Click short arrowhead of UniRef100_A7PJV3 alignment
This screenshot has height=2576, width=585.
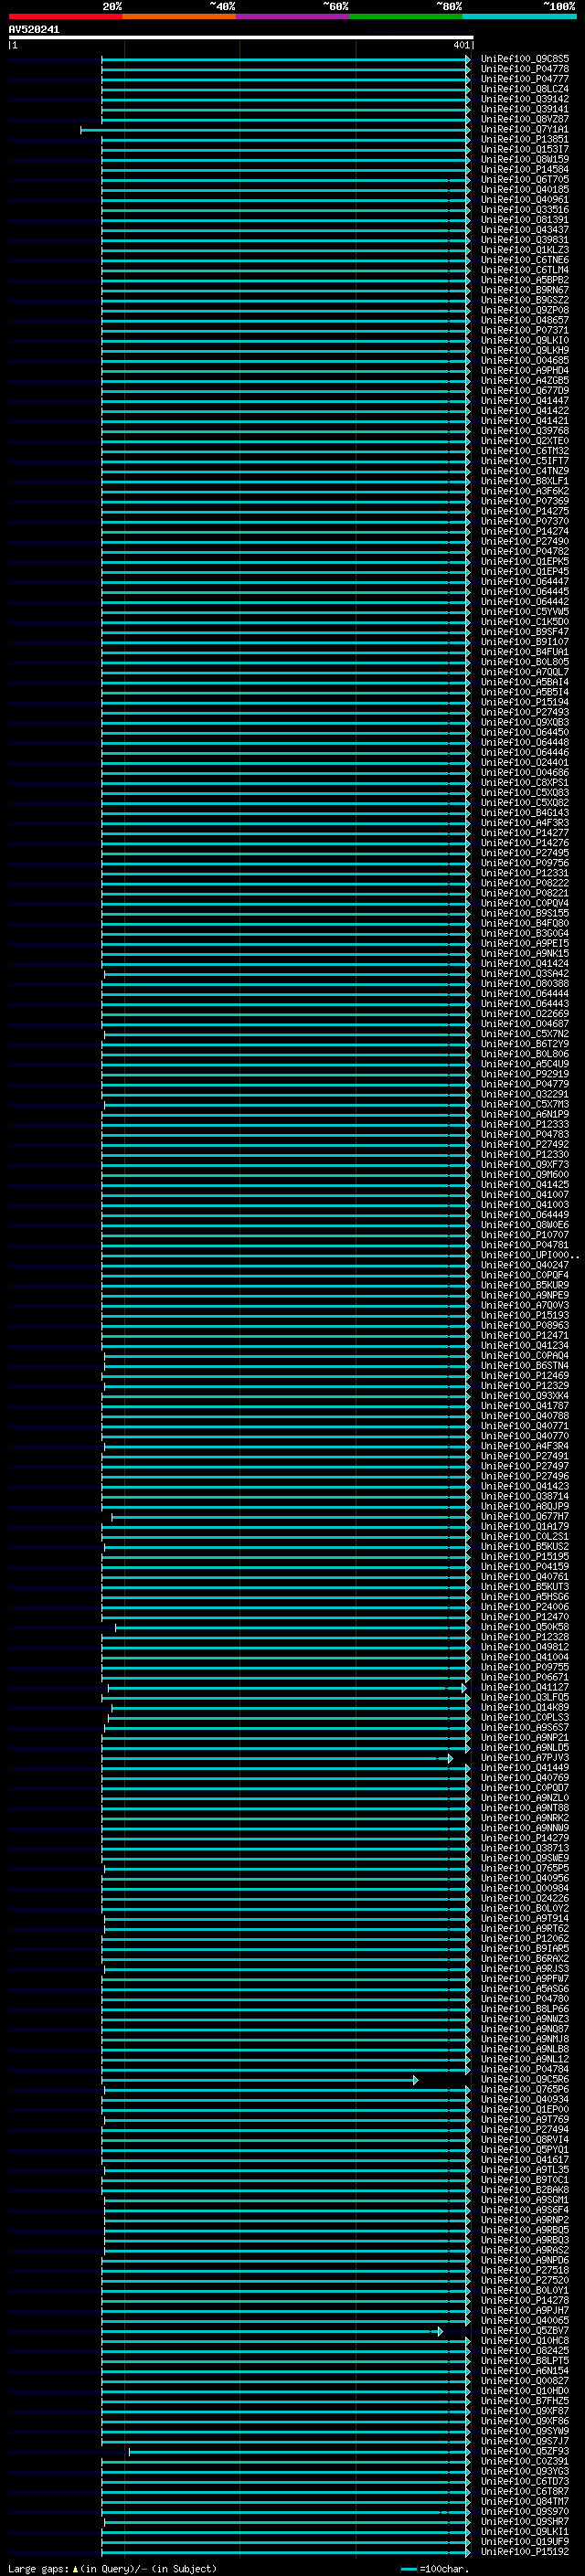[450, 1758]
